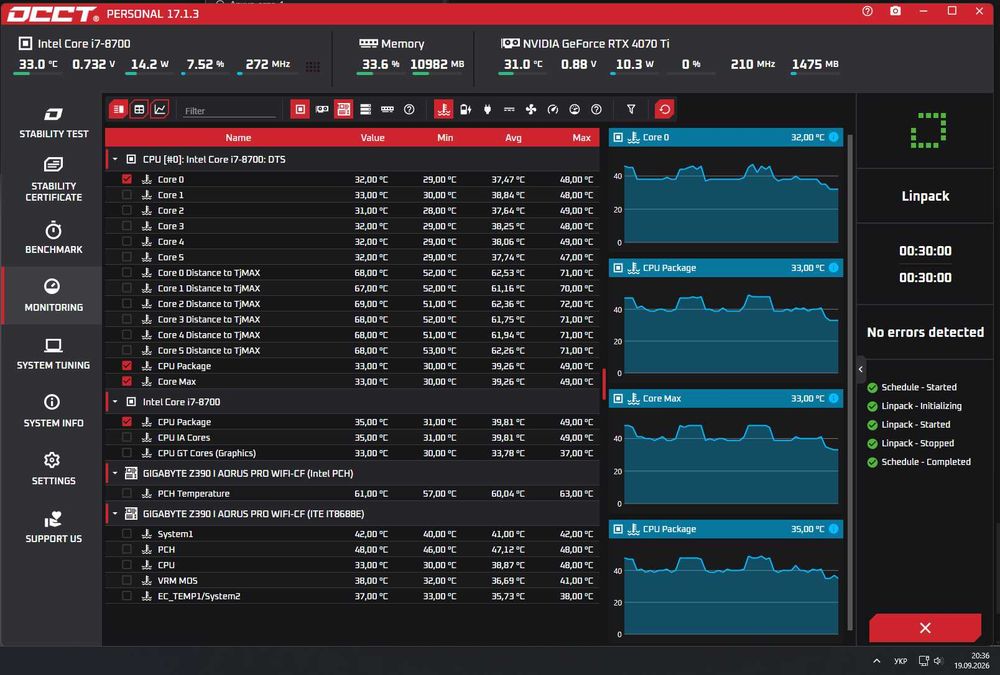
Task: Collapse the GIGABYTE Intel PCH group
Action: pos(115,473)
